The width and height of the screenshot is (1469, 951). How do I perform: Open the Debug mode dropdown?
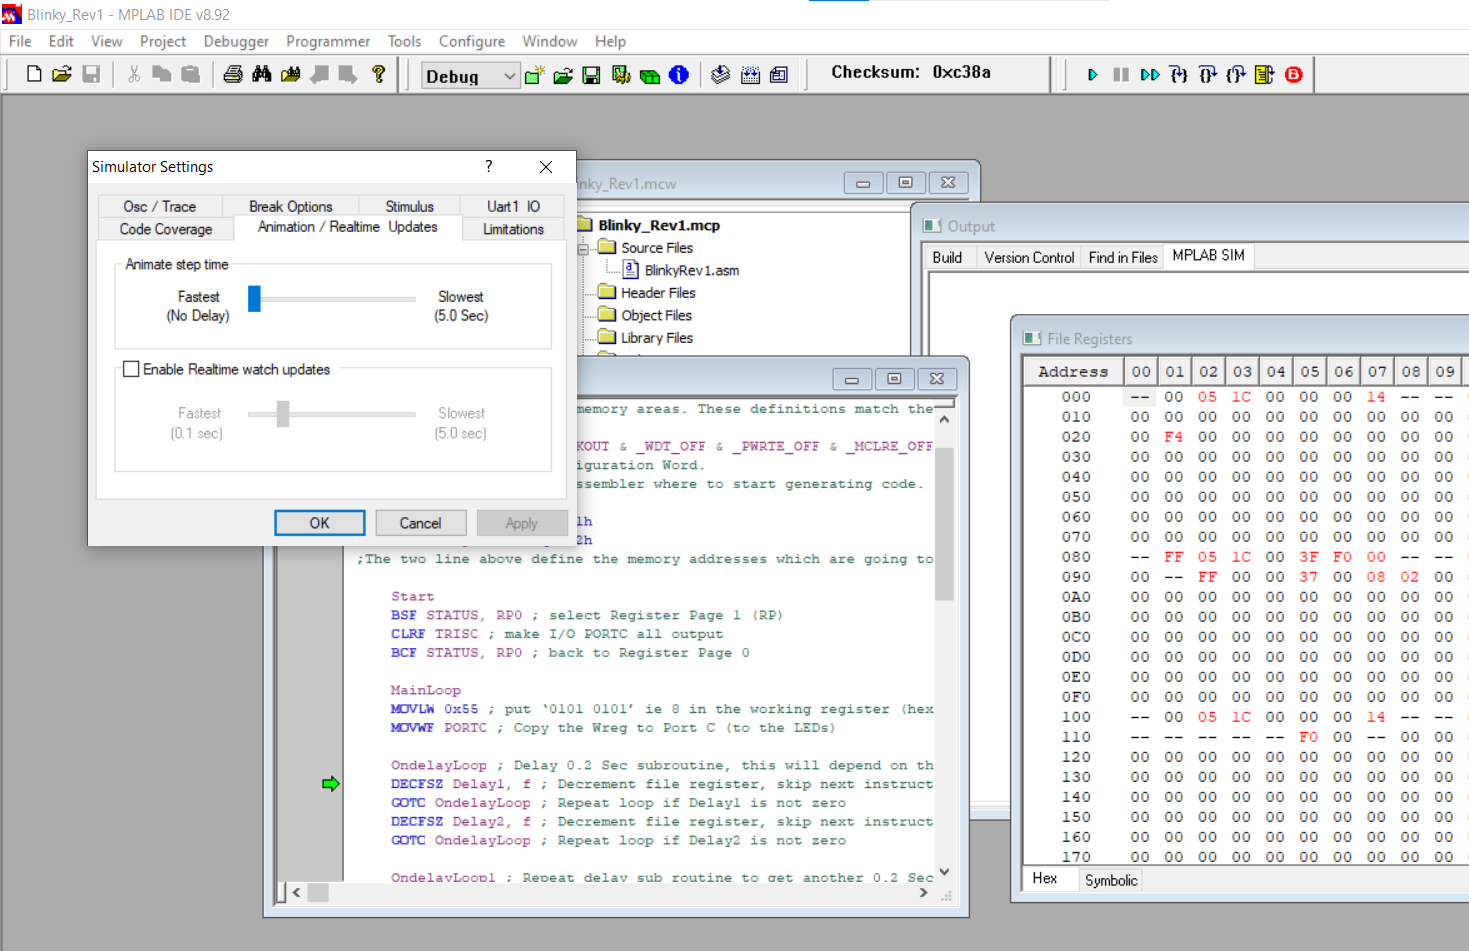point(509,75)
